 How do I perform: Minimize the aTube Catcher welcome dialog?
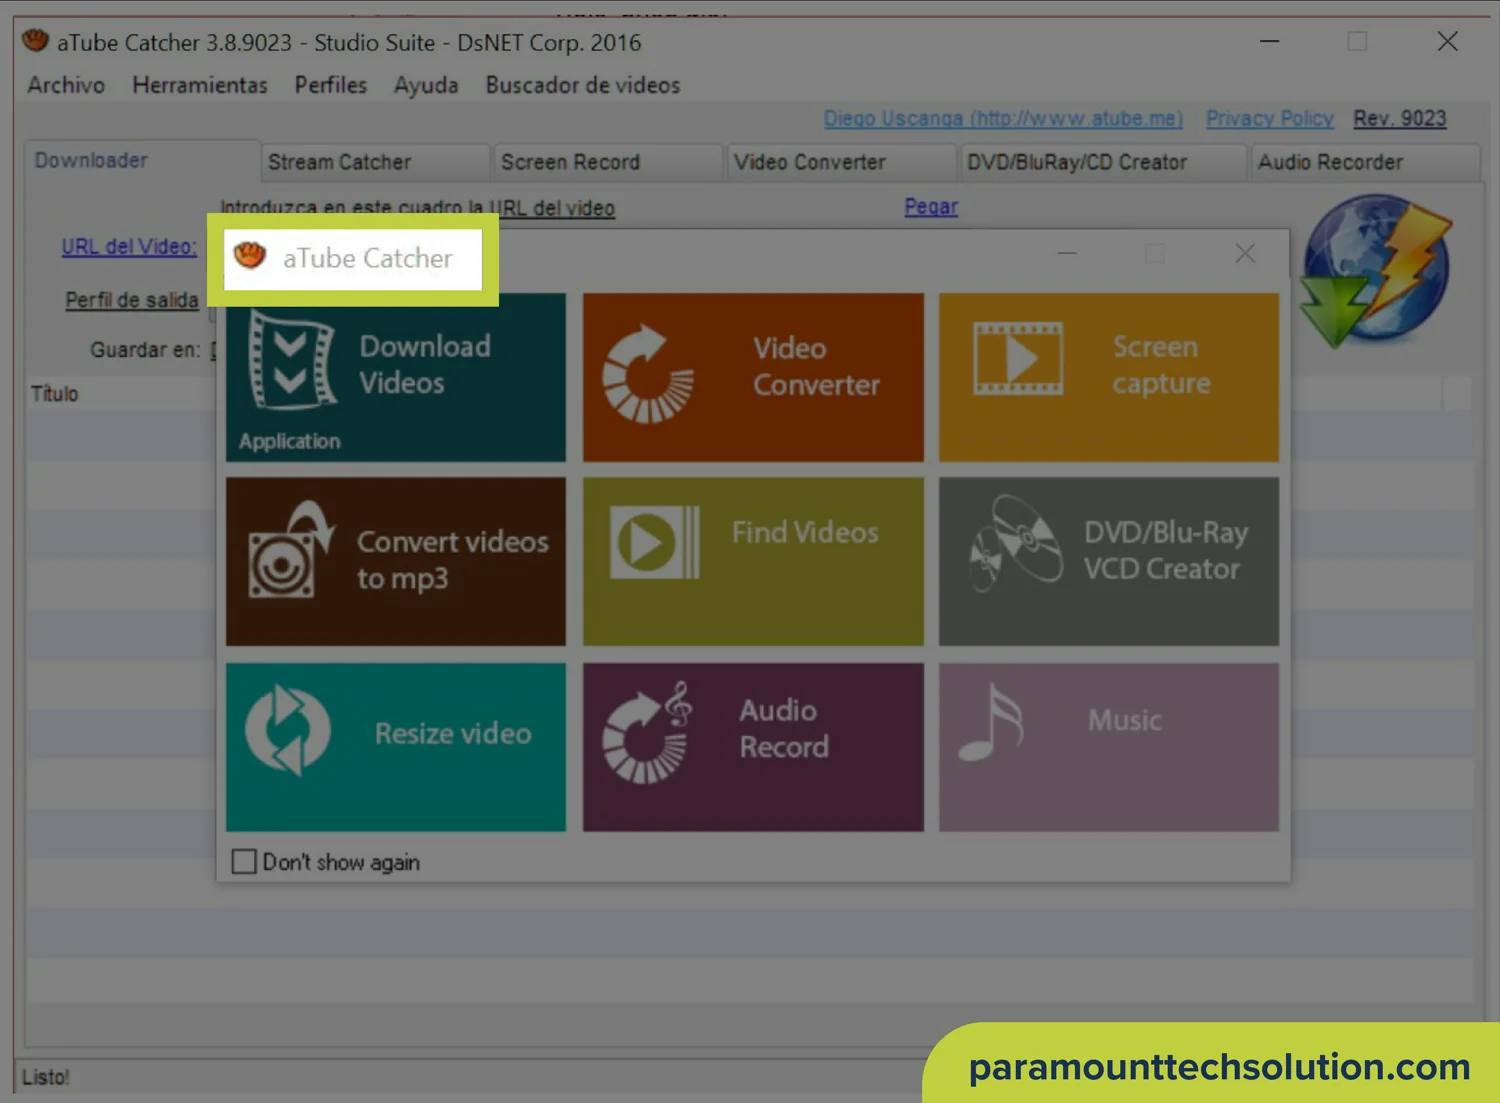click(1067, 254)
